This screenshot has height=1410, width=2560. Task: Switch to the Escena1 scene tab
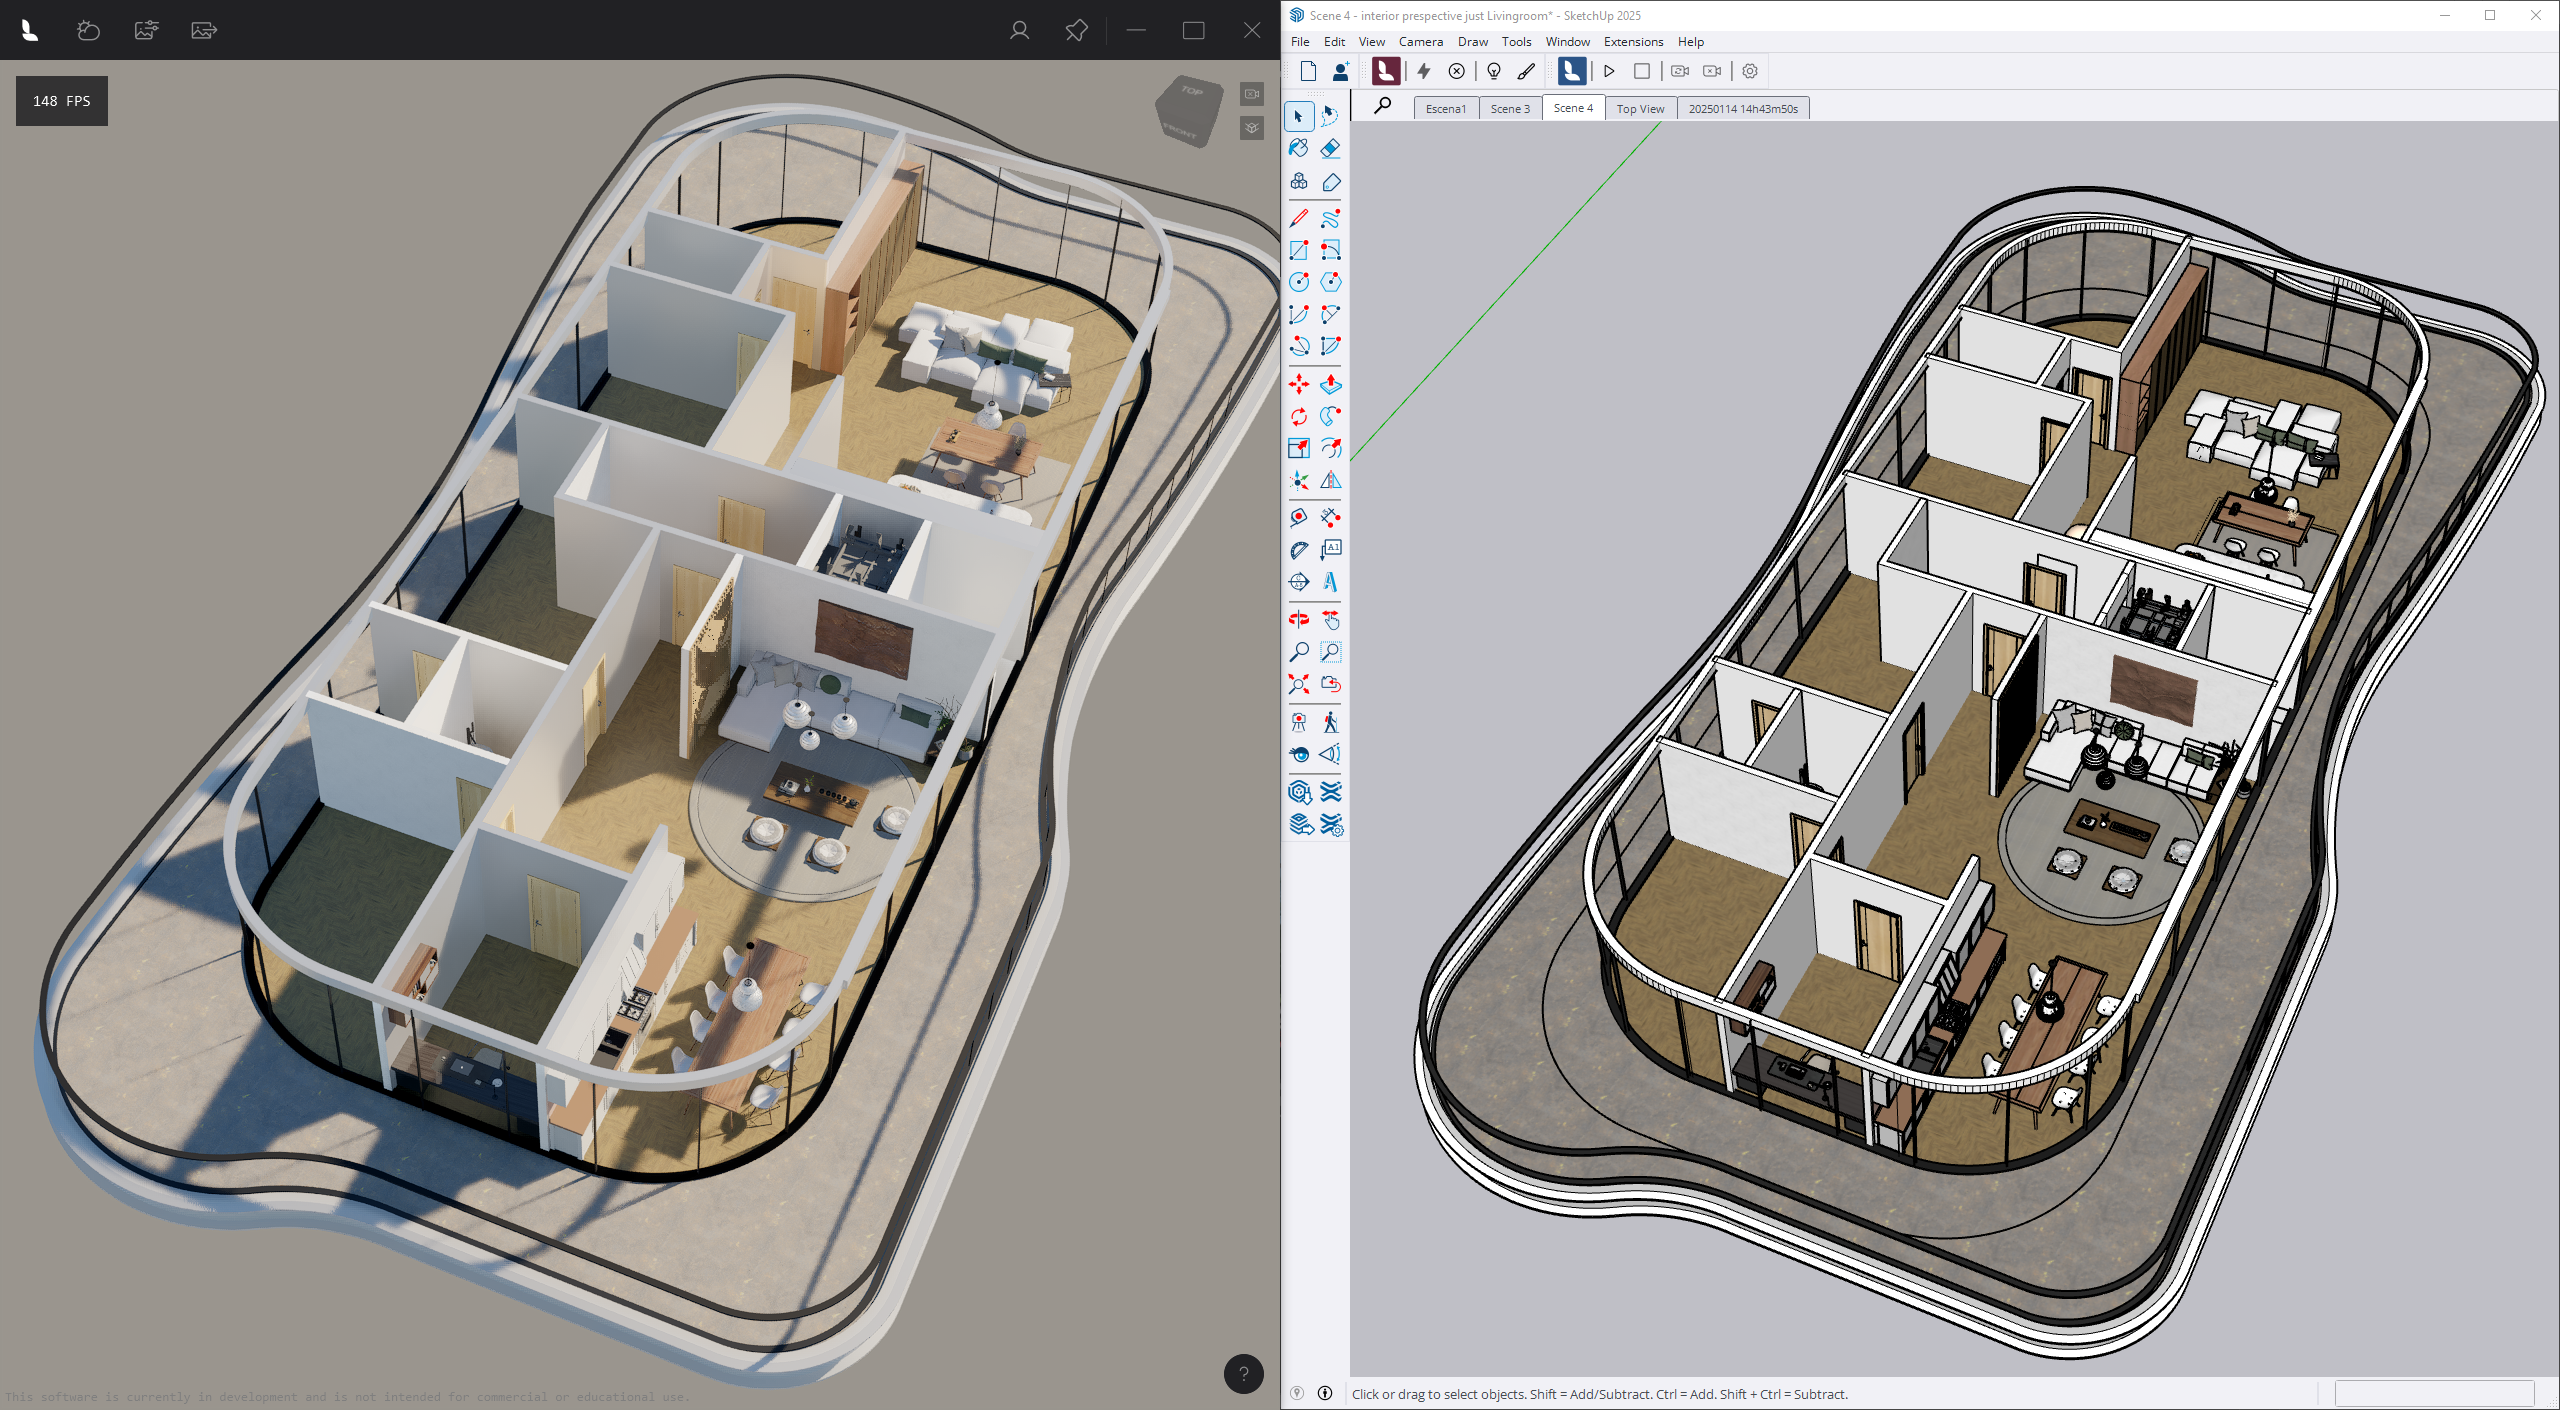tap(1445, 108)
